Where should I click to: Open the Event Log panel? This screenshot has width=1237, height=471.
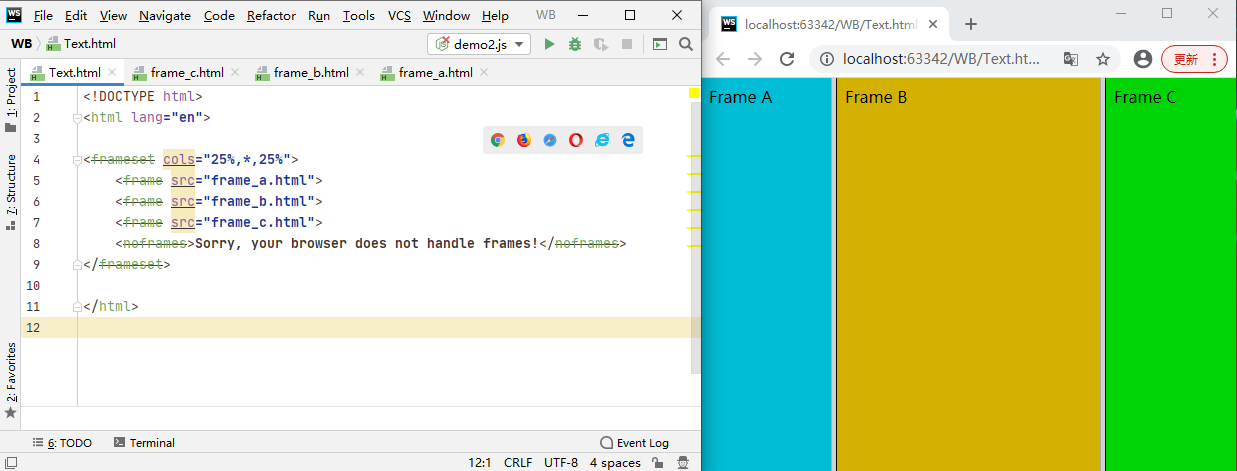tap(634, 443)
